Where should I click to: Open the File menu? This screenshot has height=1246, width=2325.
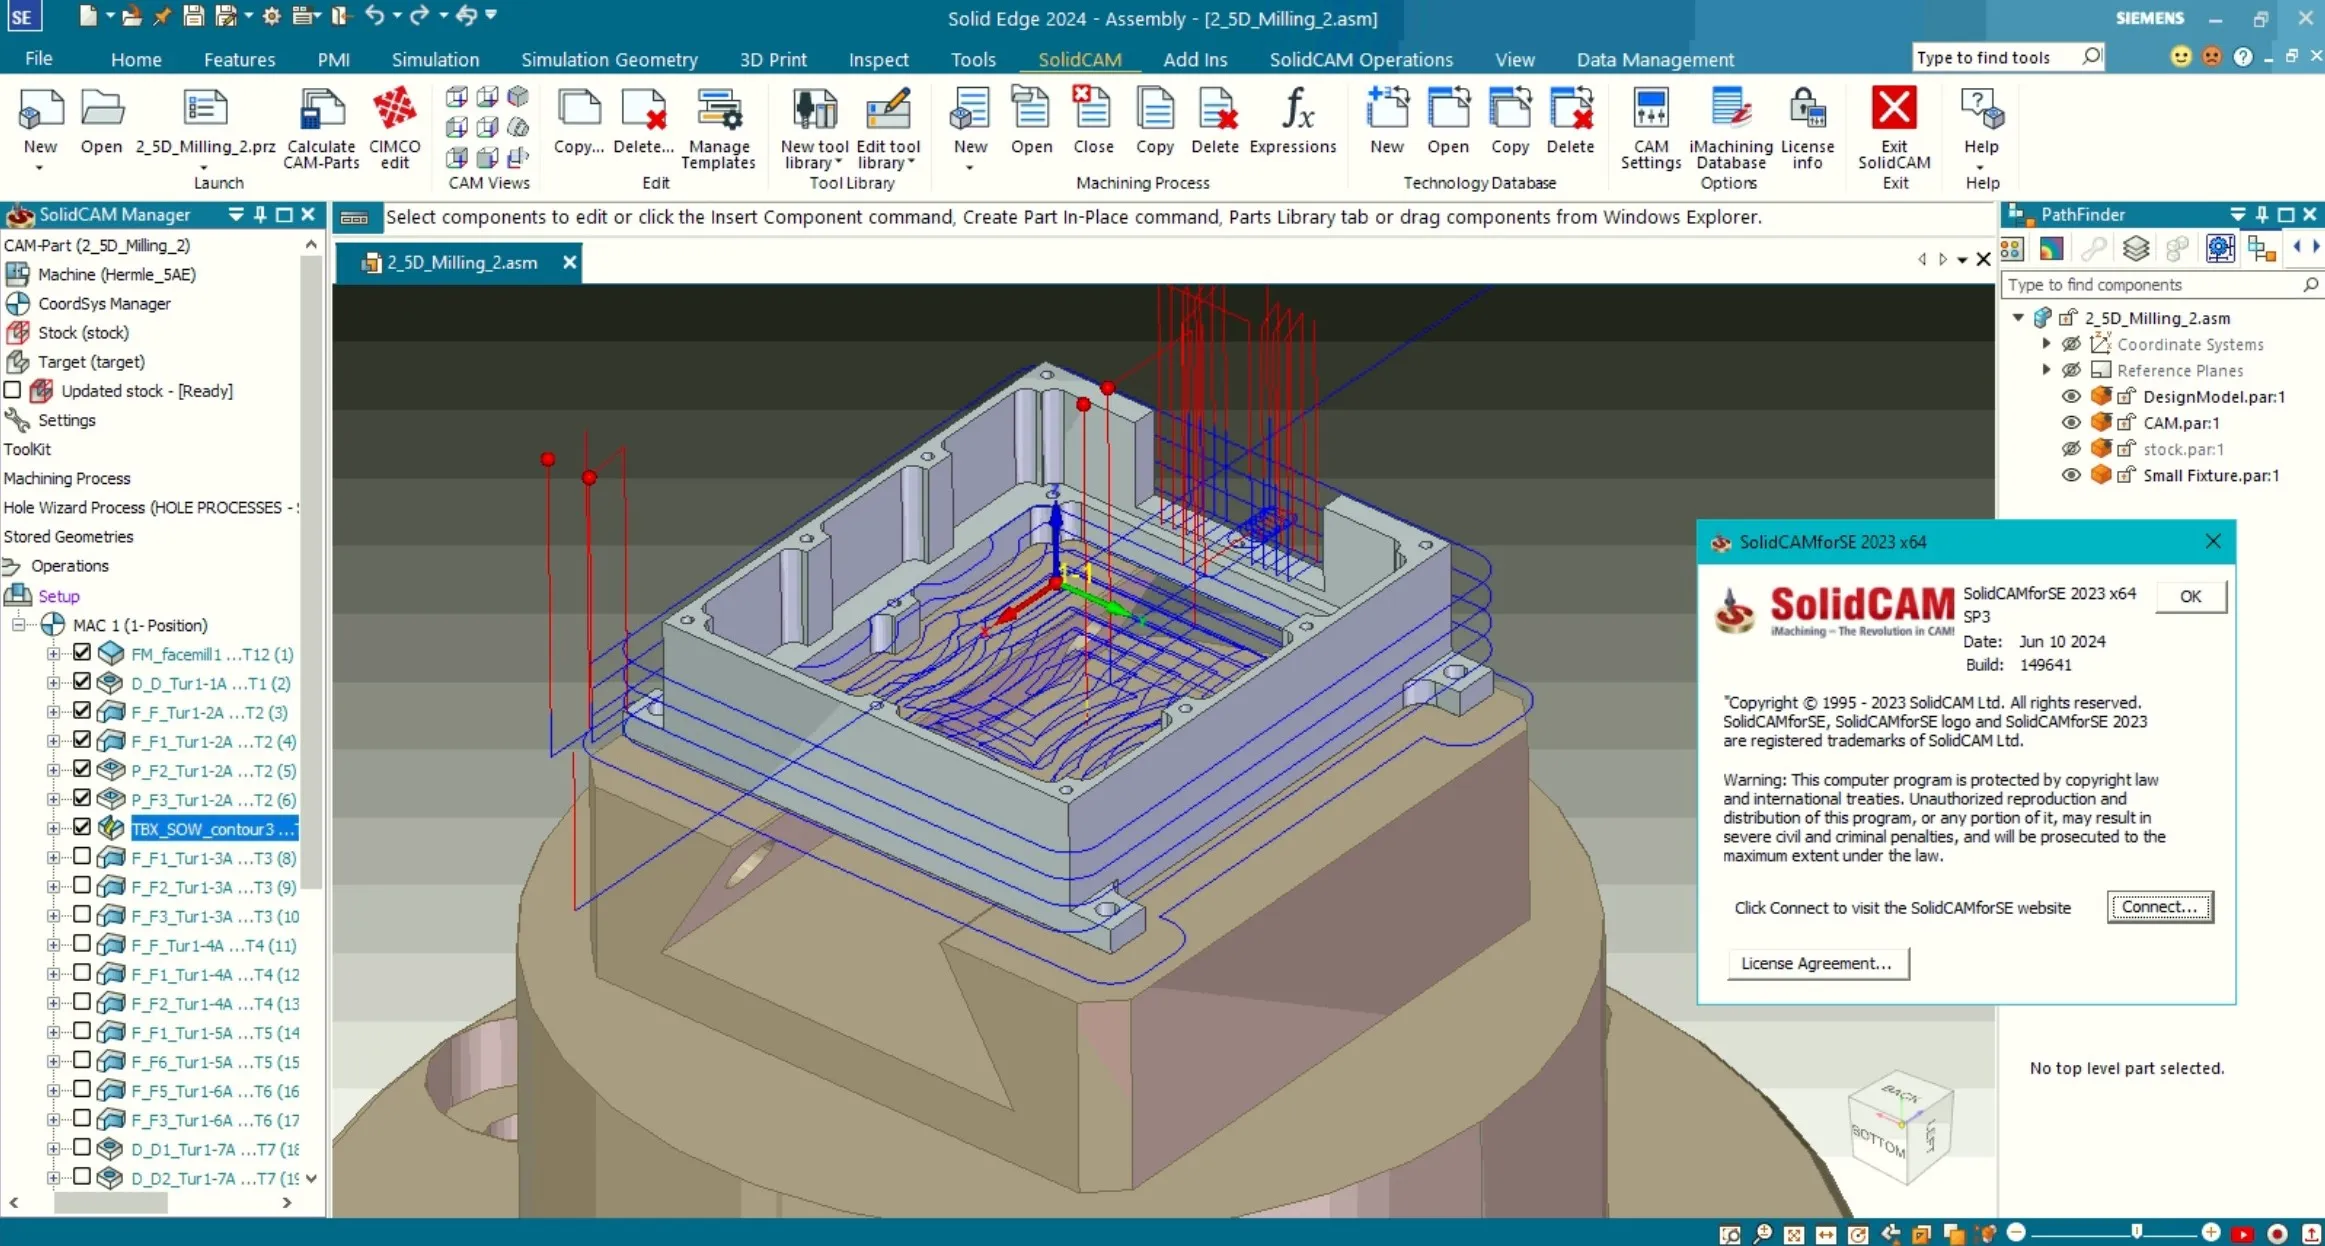(x=38, y=58)
